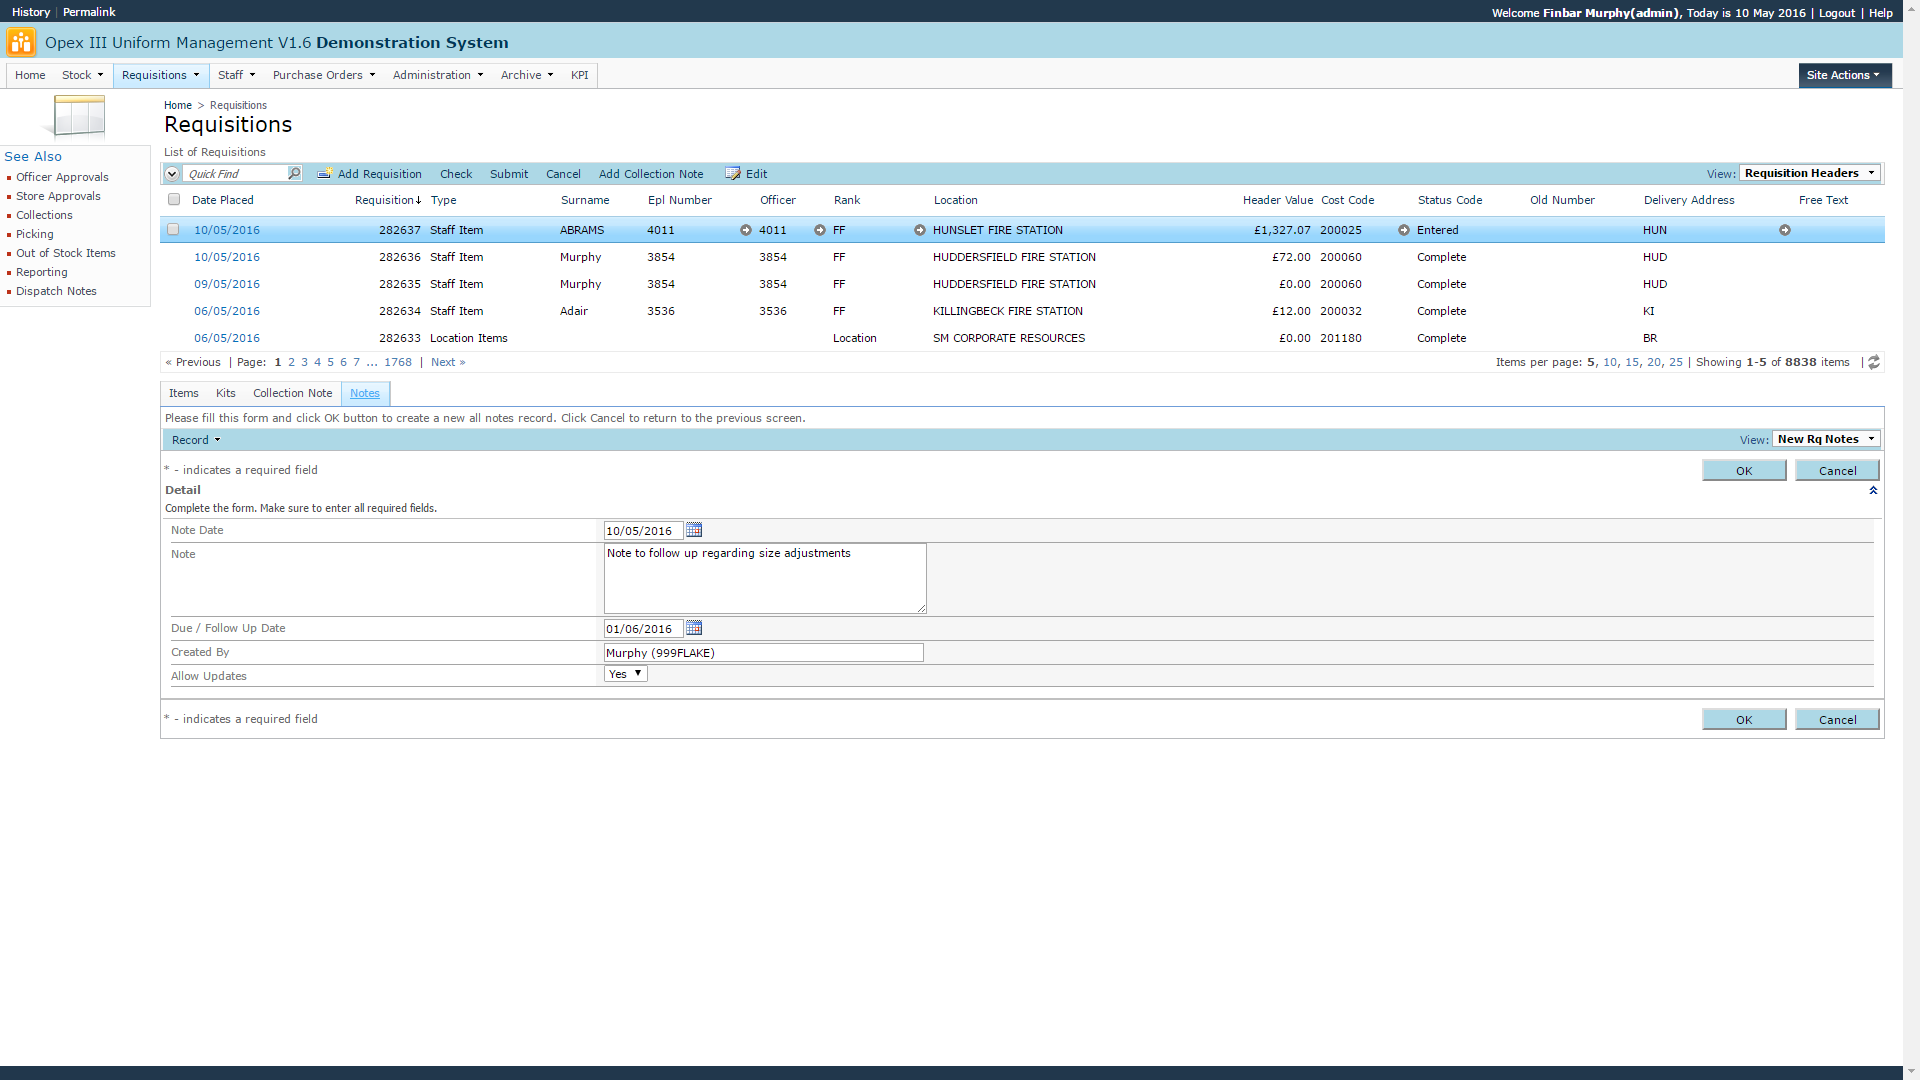Screen dimensions: 1920x1080
Task: Open the Allow Updates Yes dropdown
Action: 626,674
